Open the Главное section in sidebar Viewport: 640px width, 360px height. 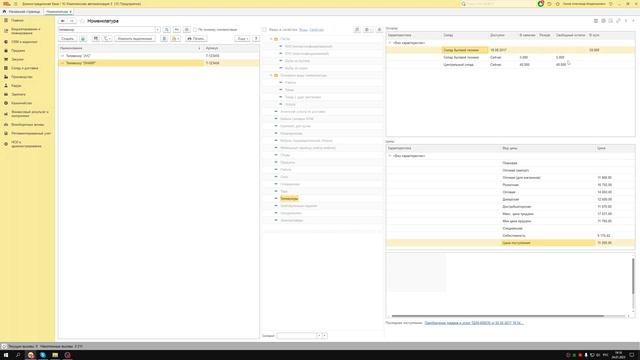17,20
